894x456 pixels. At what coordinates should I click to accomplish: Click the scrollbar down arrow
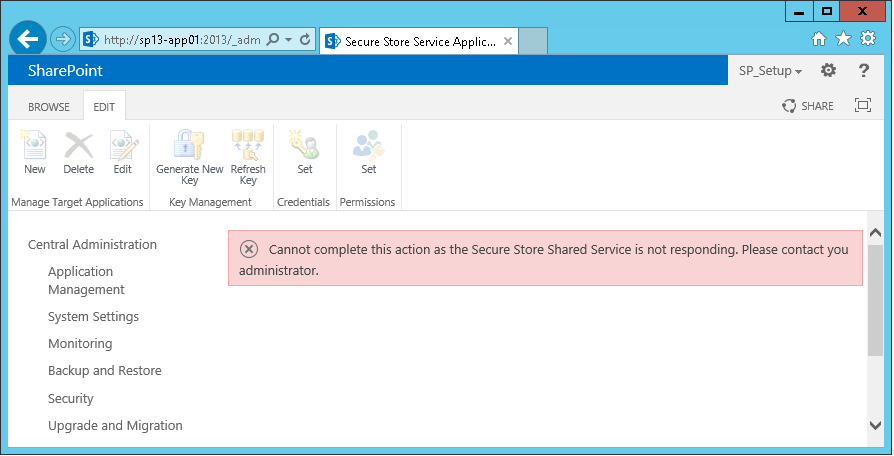tap(875, 425)
